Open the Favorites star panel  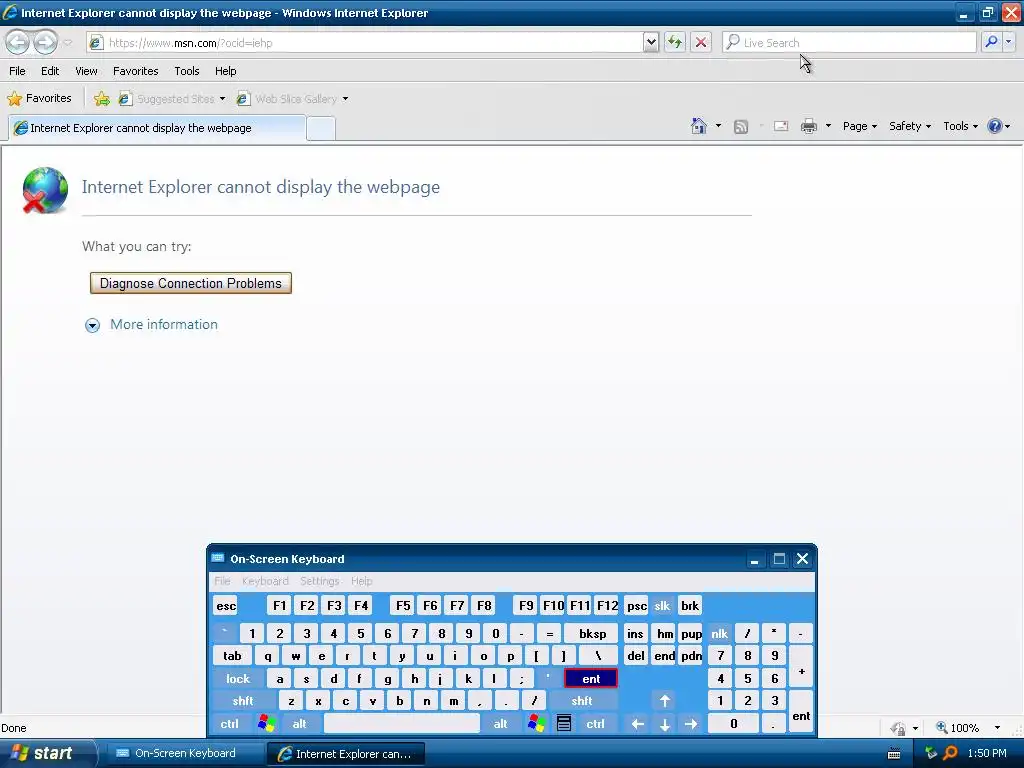(39, 99)
